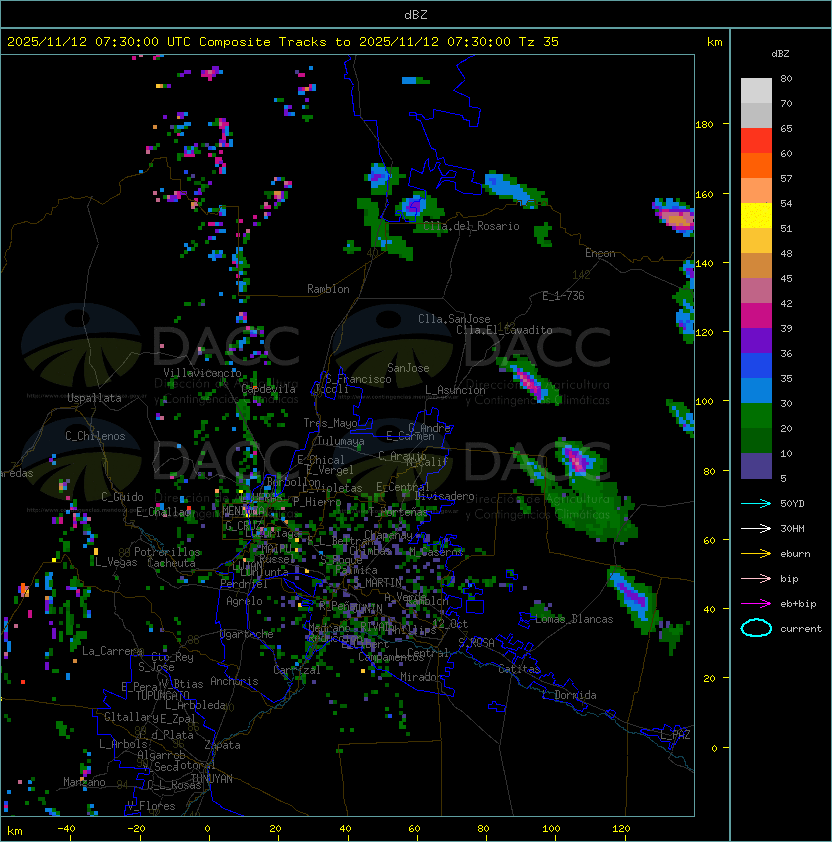Click the 'Cacheuta' map label
This screenshot has width=832, height=842.
click(171, 563)
